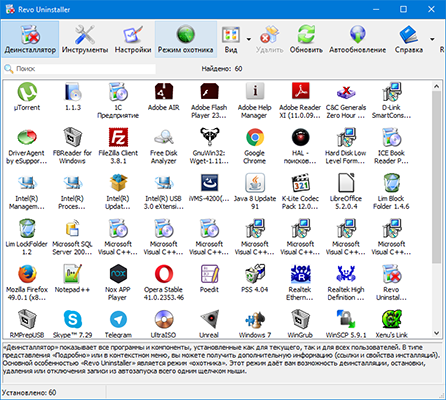Screen dimensions: 446x400
Task: Select the GnuWin32 Wget icon
Action: 209,137
